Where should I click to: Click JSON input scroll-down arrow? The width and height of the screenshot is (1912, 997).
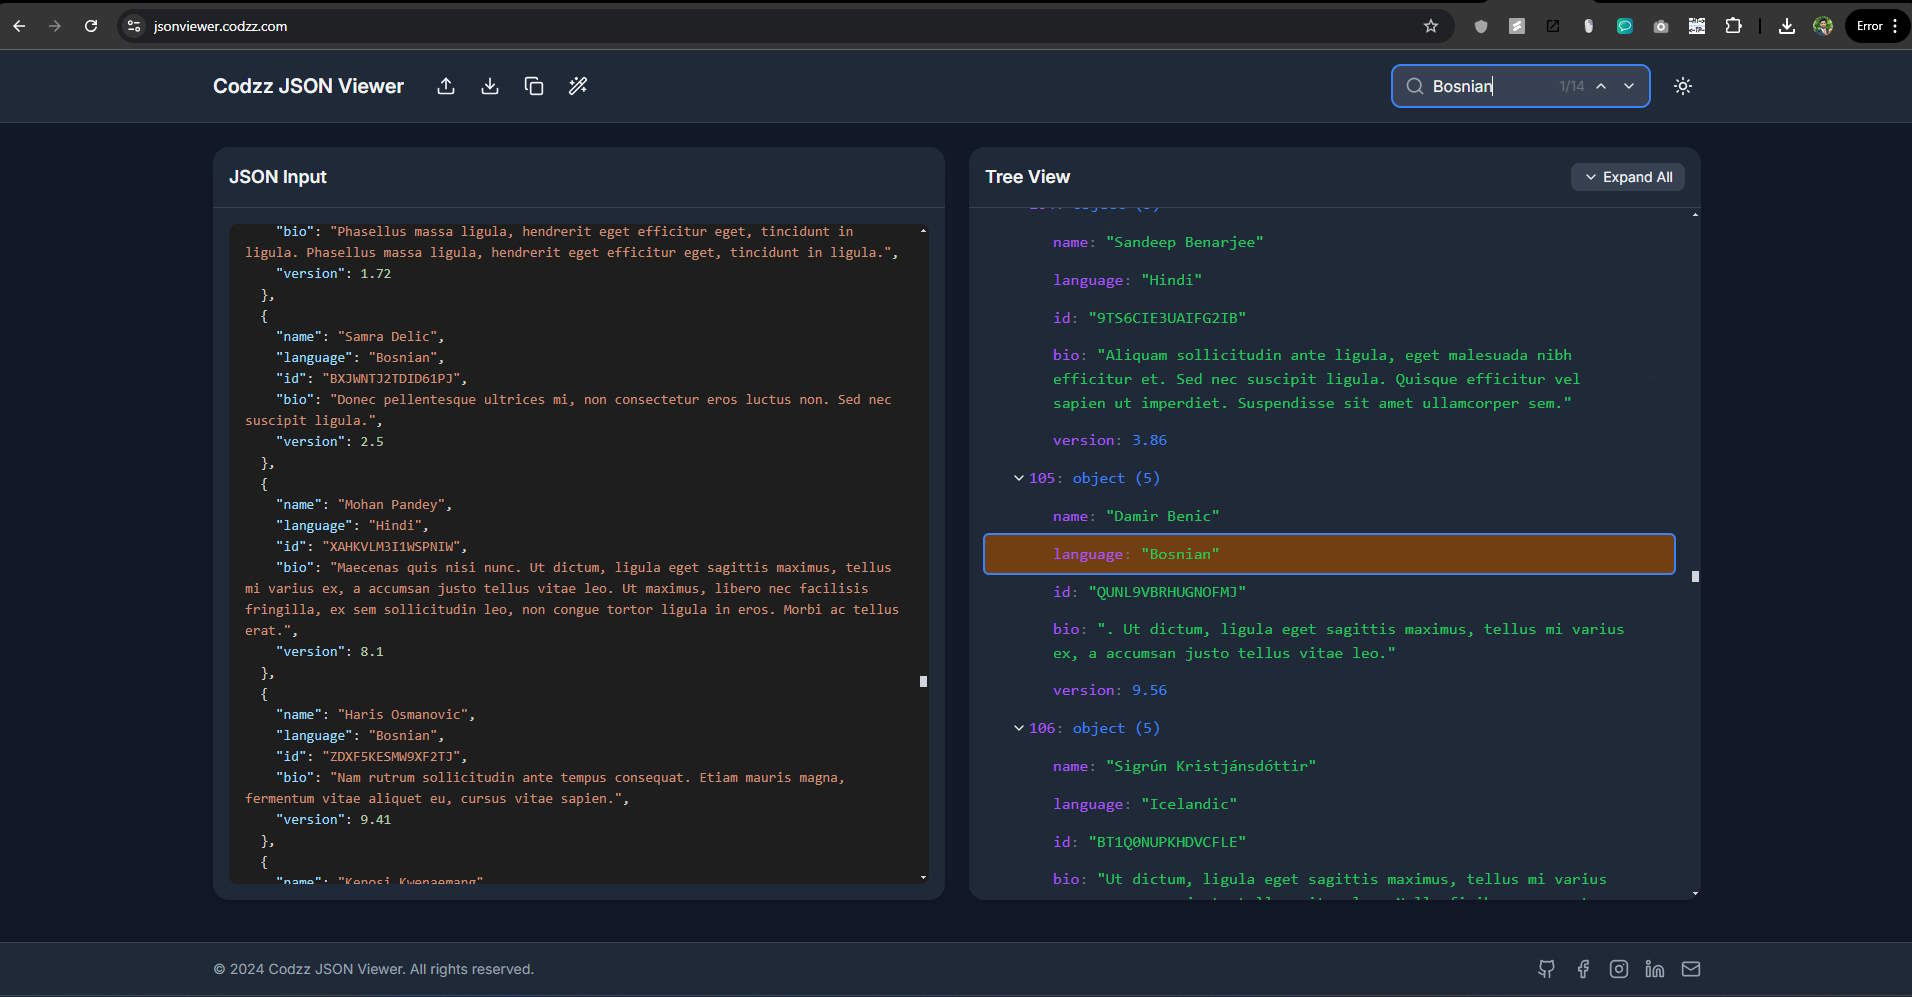pos(923,877)
